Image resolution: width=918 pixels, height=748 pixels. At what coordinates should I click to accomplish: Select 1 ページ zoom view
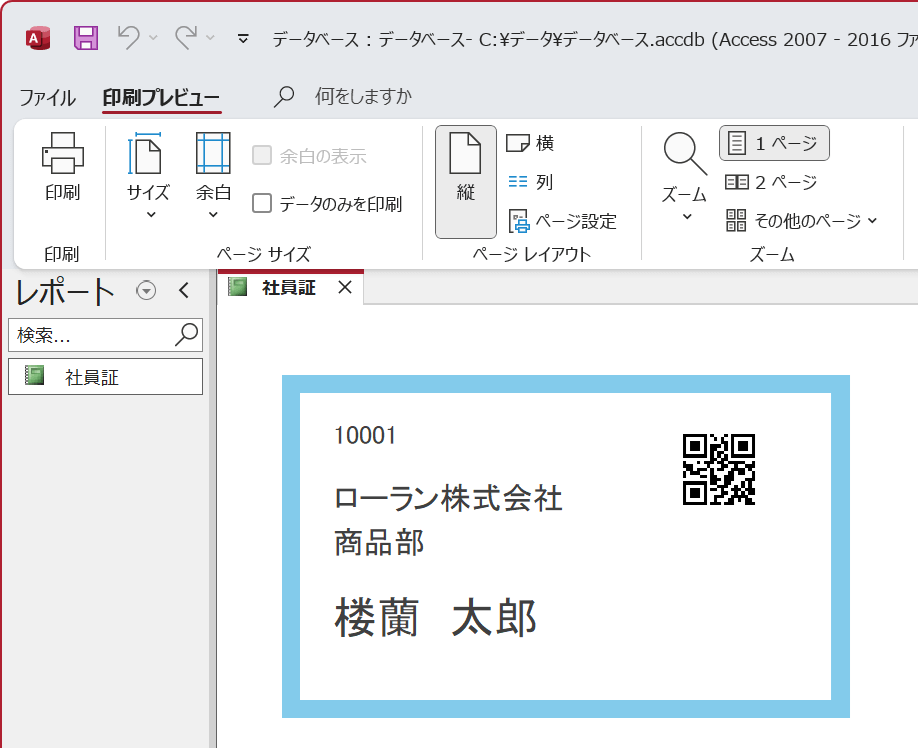pyautogui.click(x=774, y=142)
